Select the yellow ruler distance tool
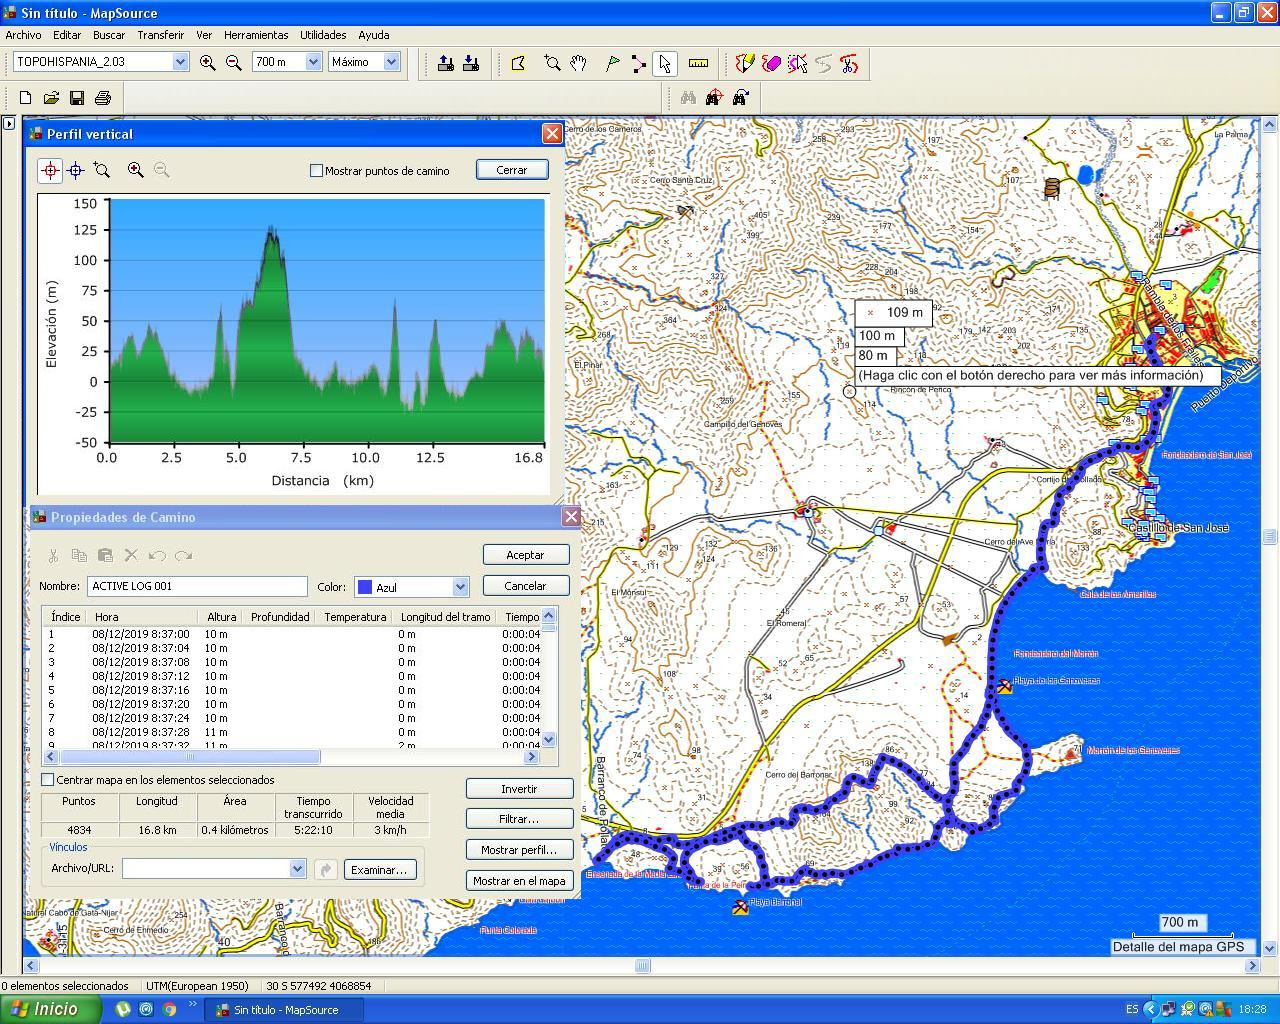 pyautogui.click(x=698, y=63)
